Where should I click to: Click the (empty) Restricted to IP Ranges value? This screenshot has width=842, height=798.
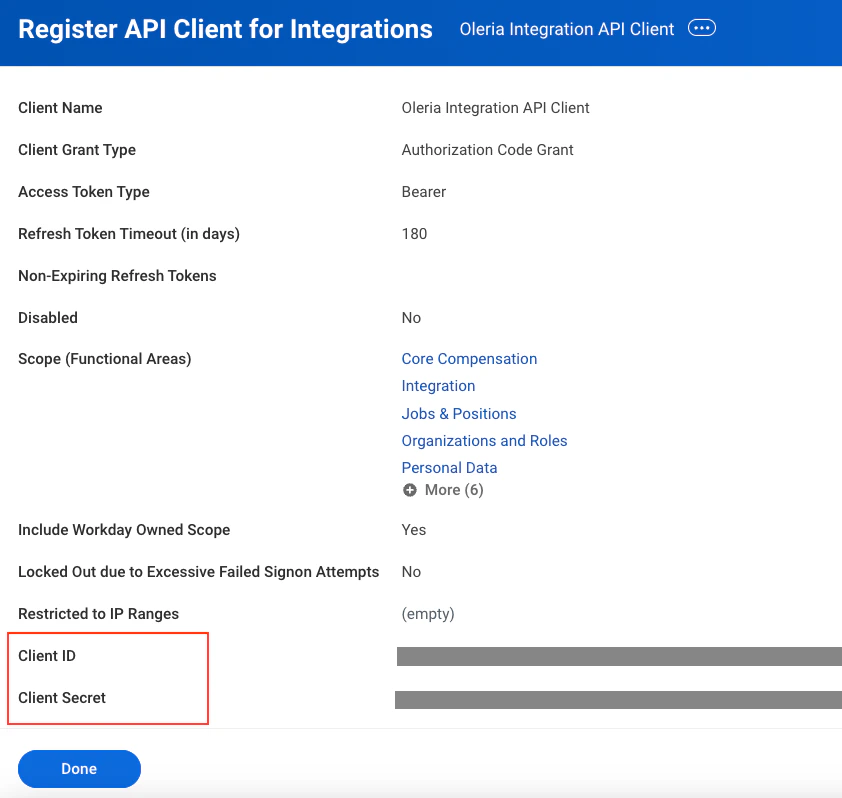(428, 614)
